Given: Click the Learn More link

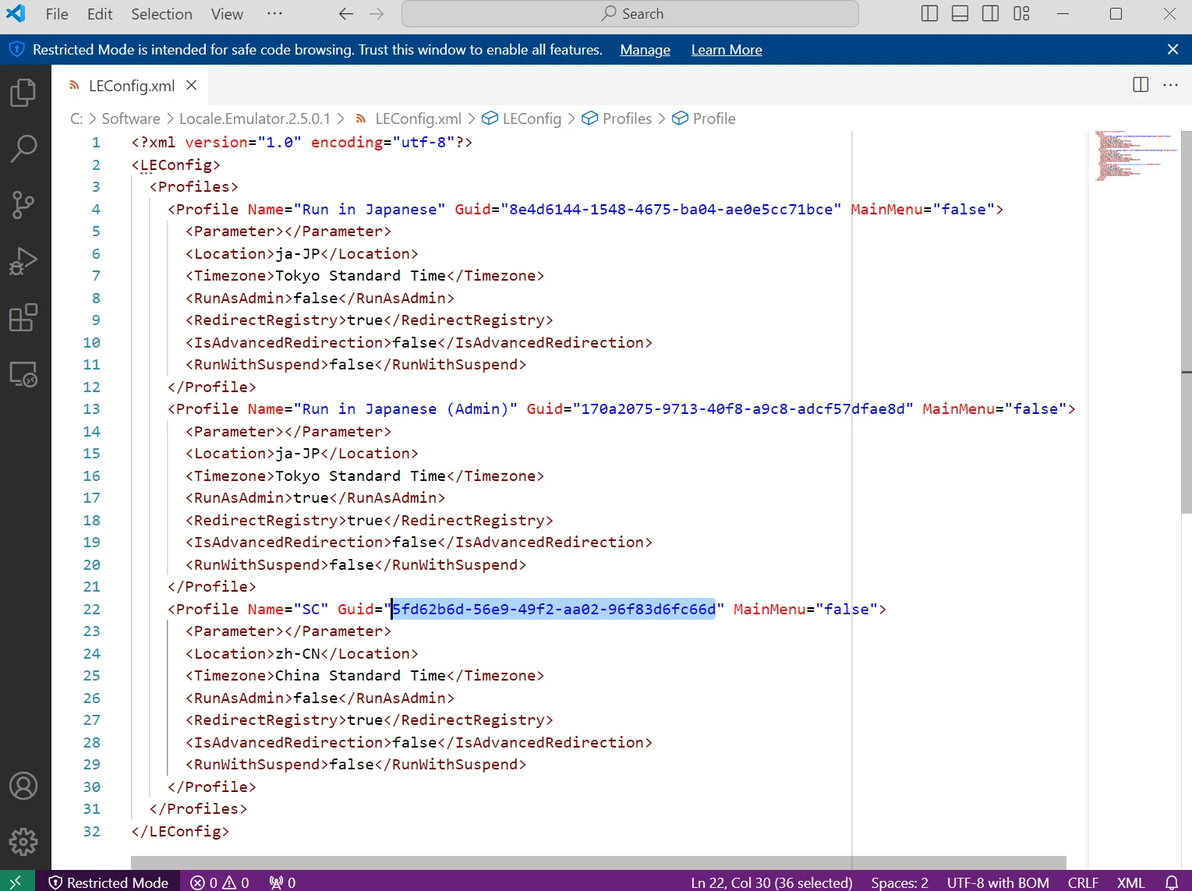Looking at the screenshot, I should [x=726, y=49].
